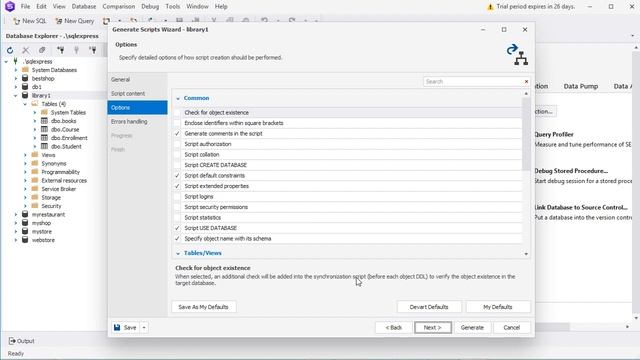Clear the options search with red X
This screenshot has height=360, width=640.
tap(526, 82)
